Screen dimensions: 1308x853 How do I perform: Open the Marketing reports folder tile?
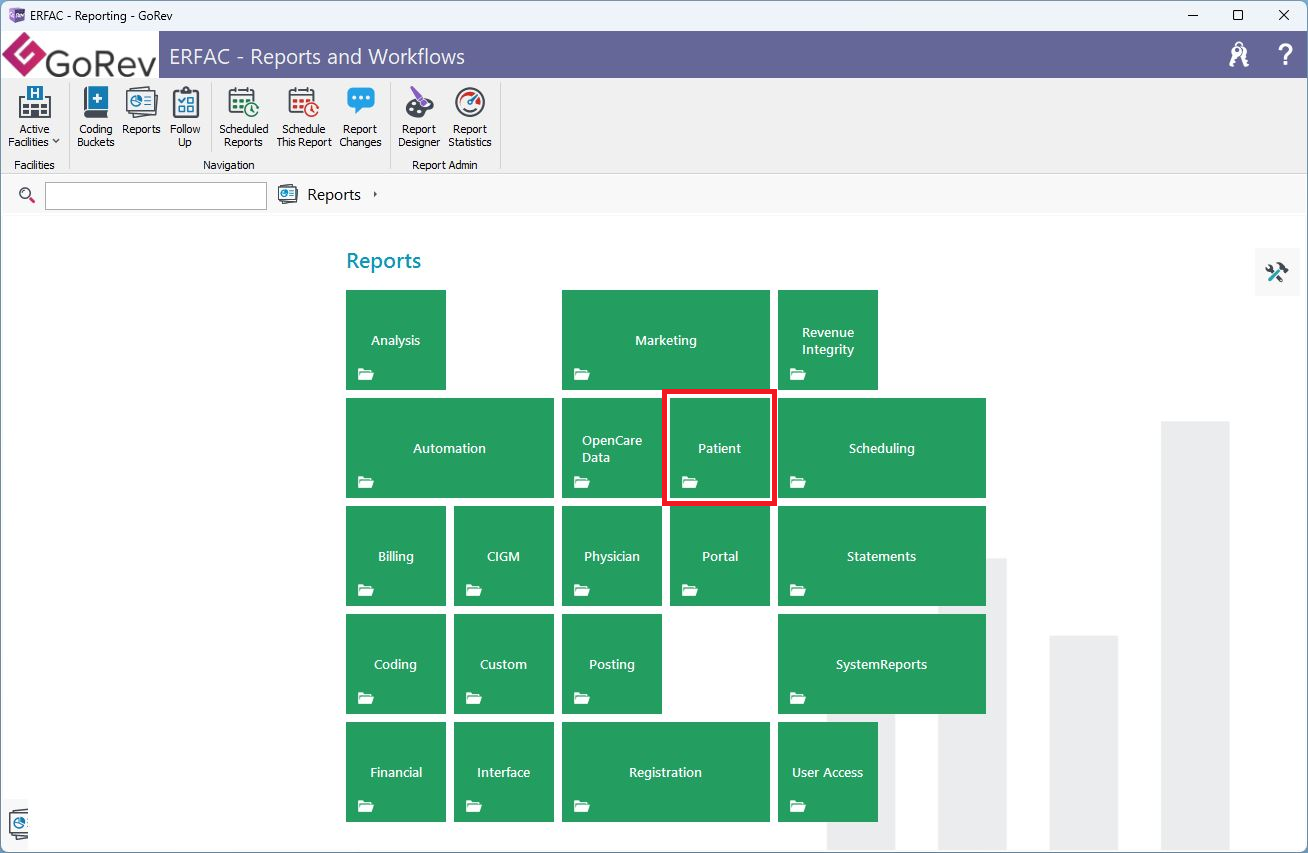pyautogui.click(x=665, y=340)
